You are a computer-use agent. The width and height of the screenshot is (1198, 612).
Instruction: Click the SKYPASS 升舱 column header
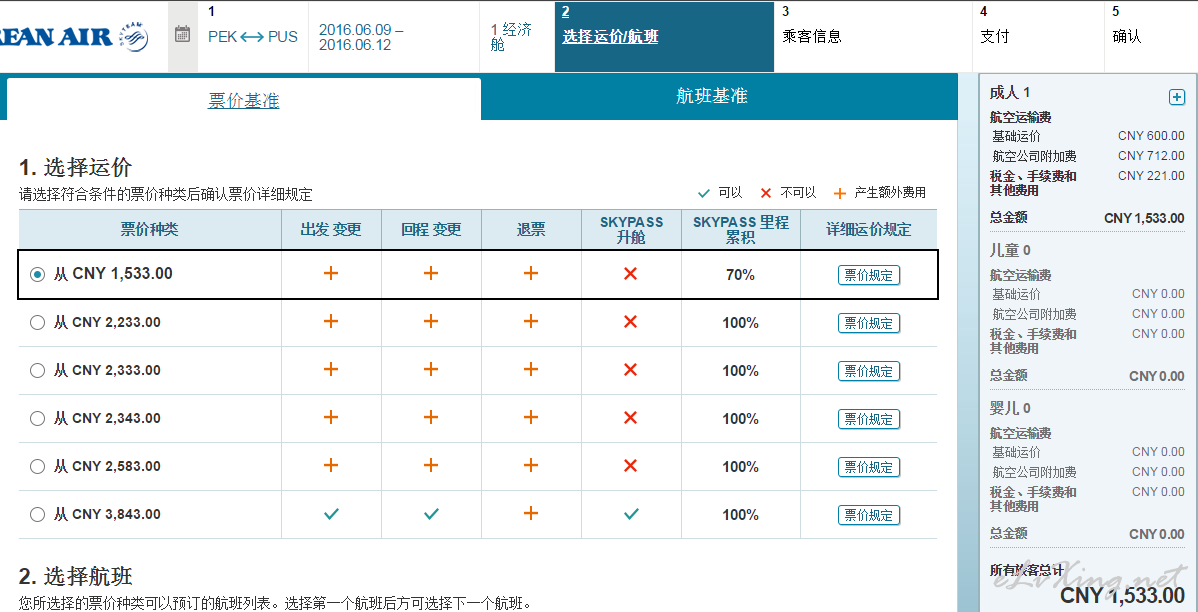(631, 229)
